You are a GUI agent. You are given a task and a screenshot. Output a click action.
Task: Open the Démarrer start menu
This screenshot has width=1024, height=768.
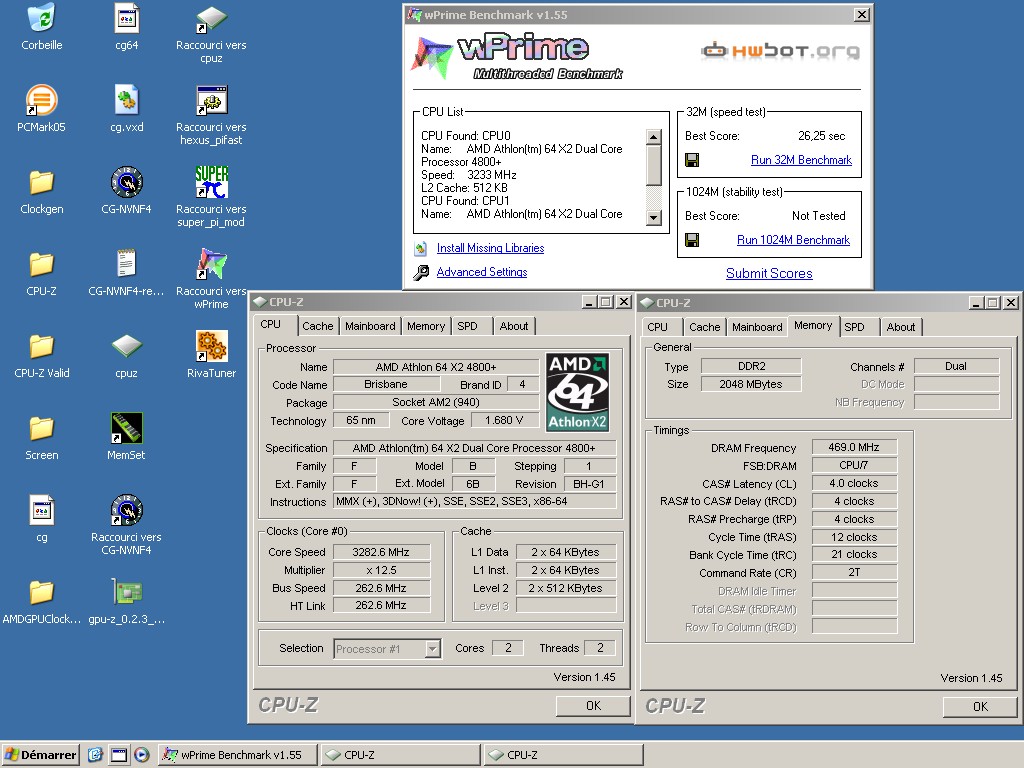[x=40, y=755]
